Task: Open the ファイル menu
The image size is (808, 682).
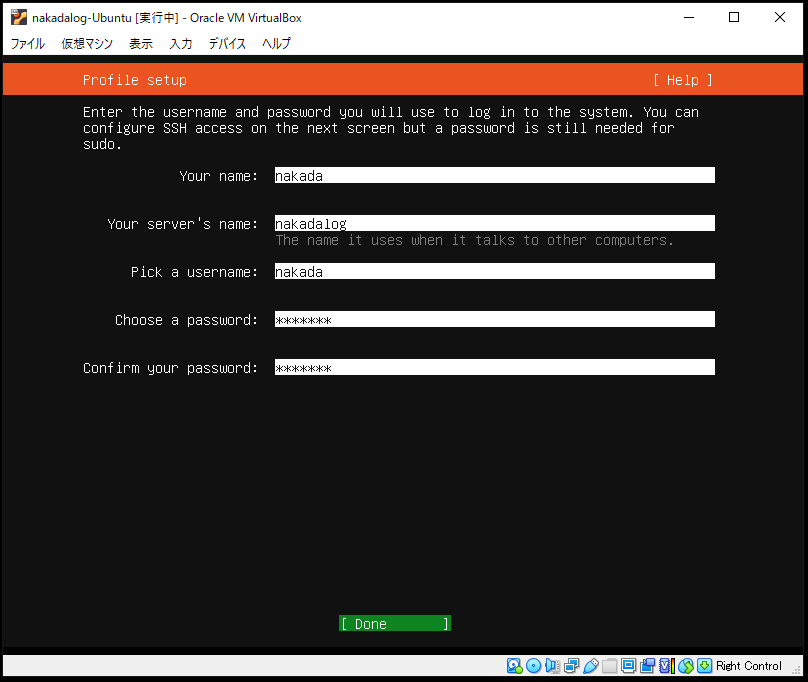Action: pos(28,44)
